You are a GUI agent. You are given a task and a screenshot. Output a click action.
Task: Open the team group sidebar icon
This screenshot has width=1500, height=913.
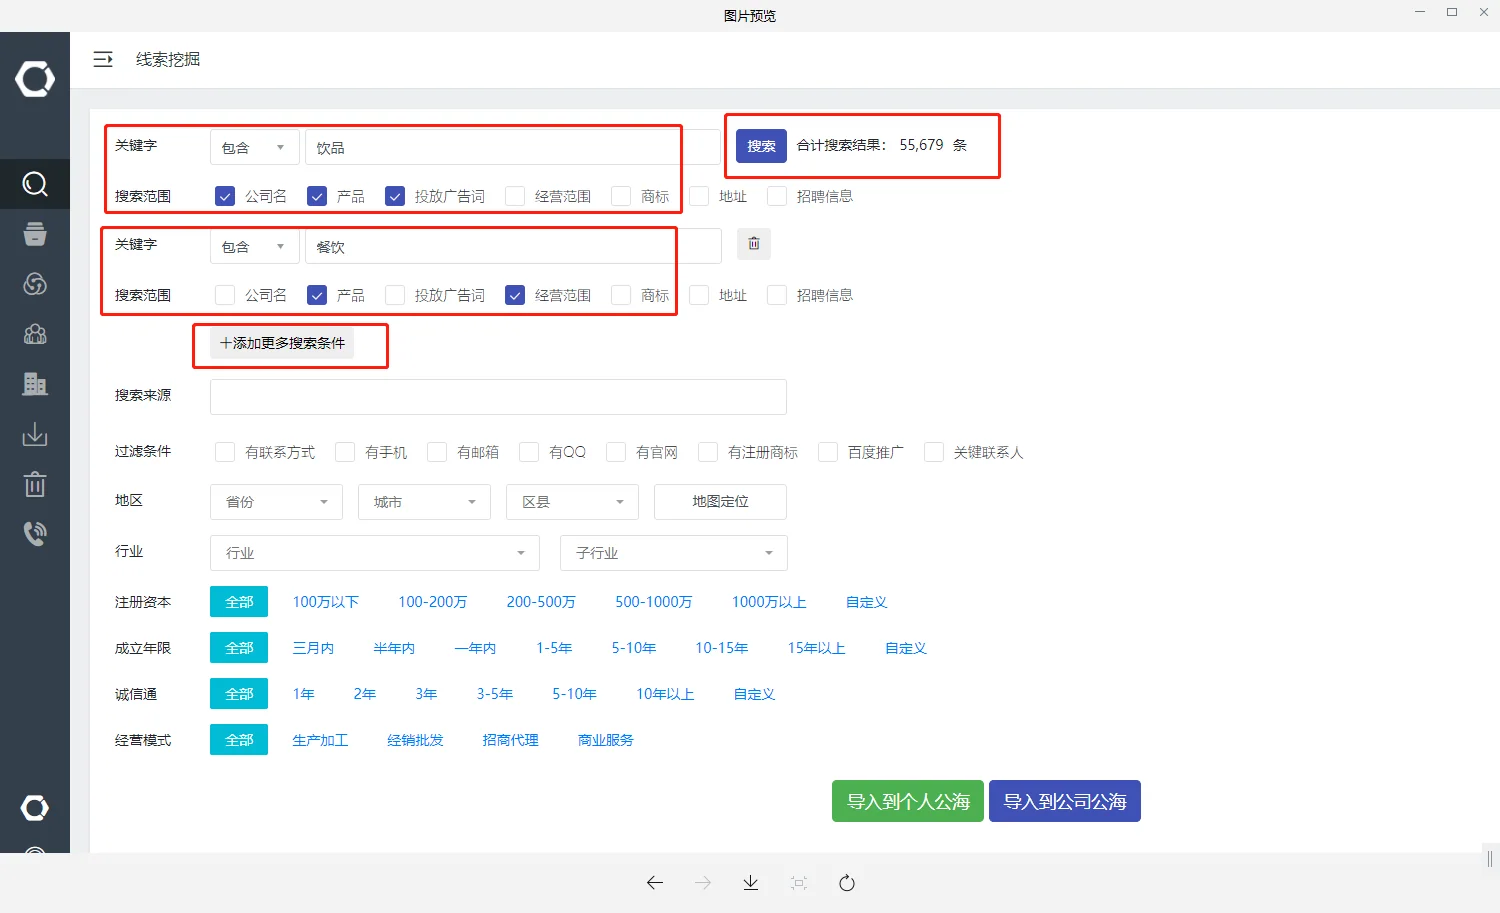(35, 334)
